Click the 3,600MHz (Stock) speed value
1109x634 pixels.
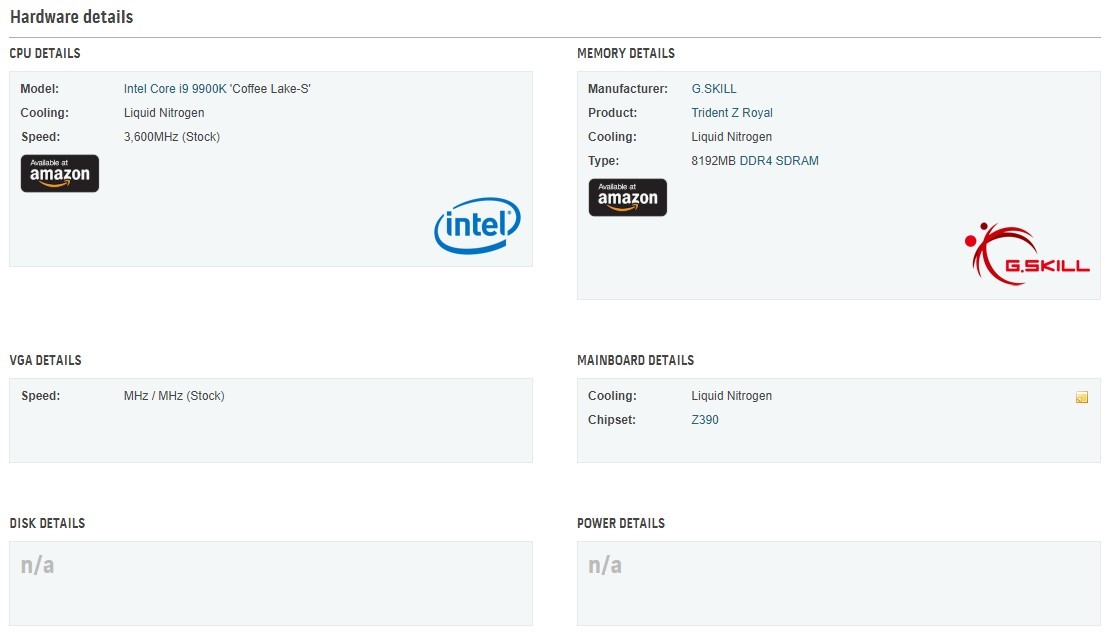tap(172, 137)
